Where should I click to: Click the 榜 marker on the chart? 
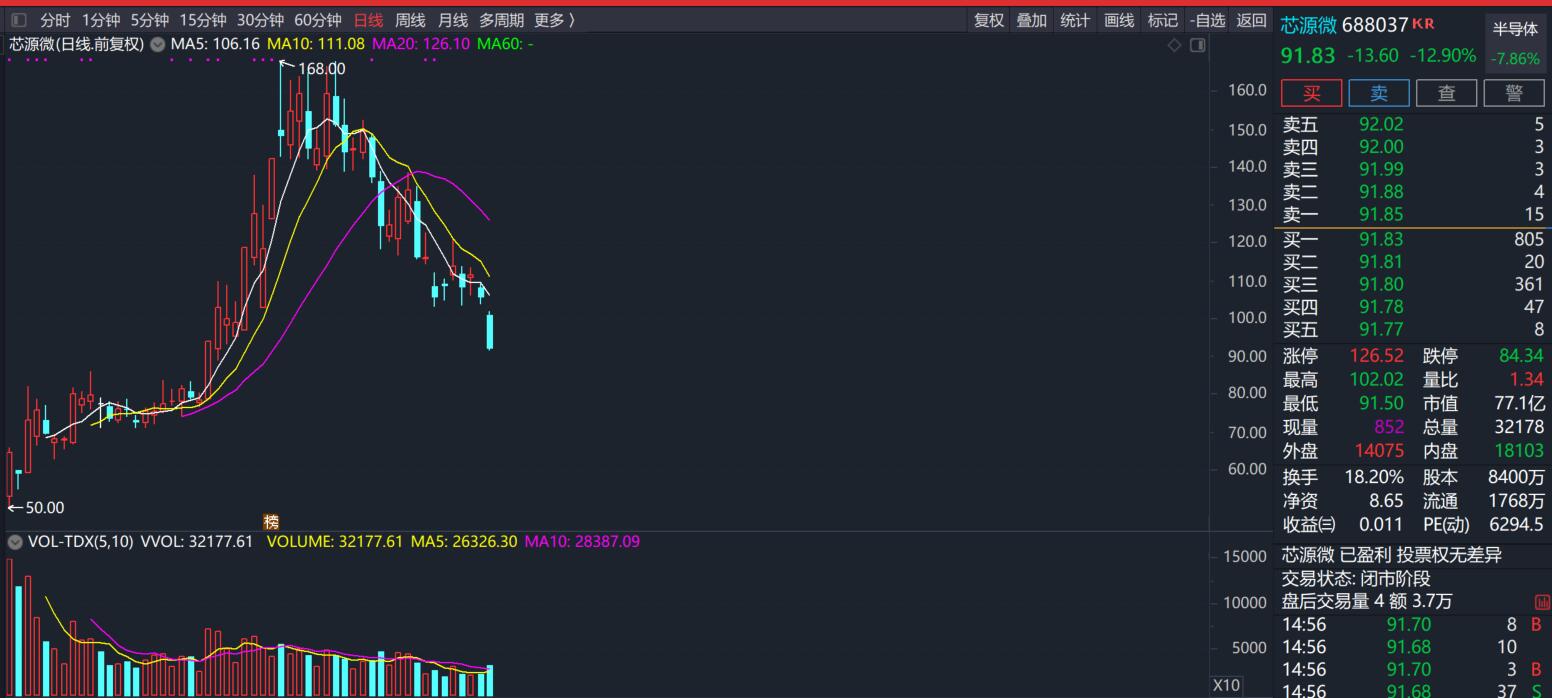tap(271, 522)
